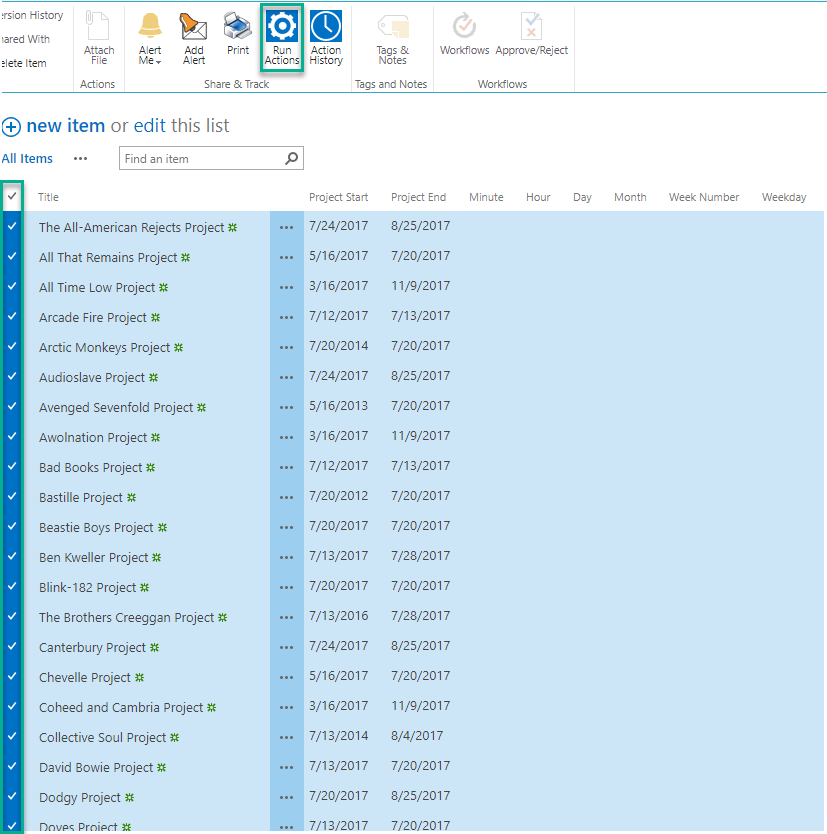Viewport: 827px width, 834px height.
Task: Uncheck the Bad Books Project row
Action: (12, 466)
